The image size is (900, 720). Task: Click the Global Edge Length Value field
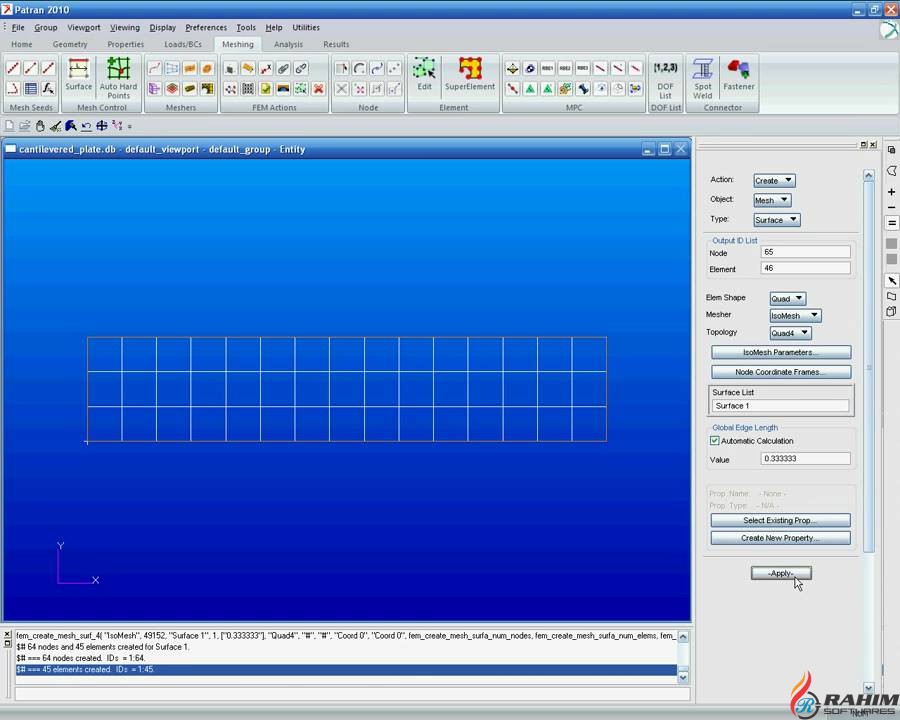click(805, 459)
